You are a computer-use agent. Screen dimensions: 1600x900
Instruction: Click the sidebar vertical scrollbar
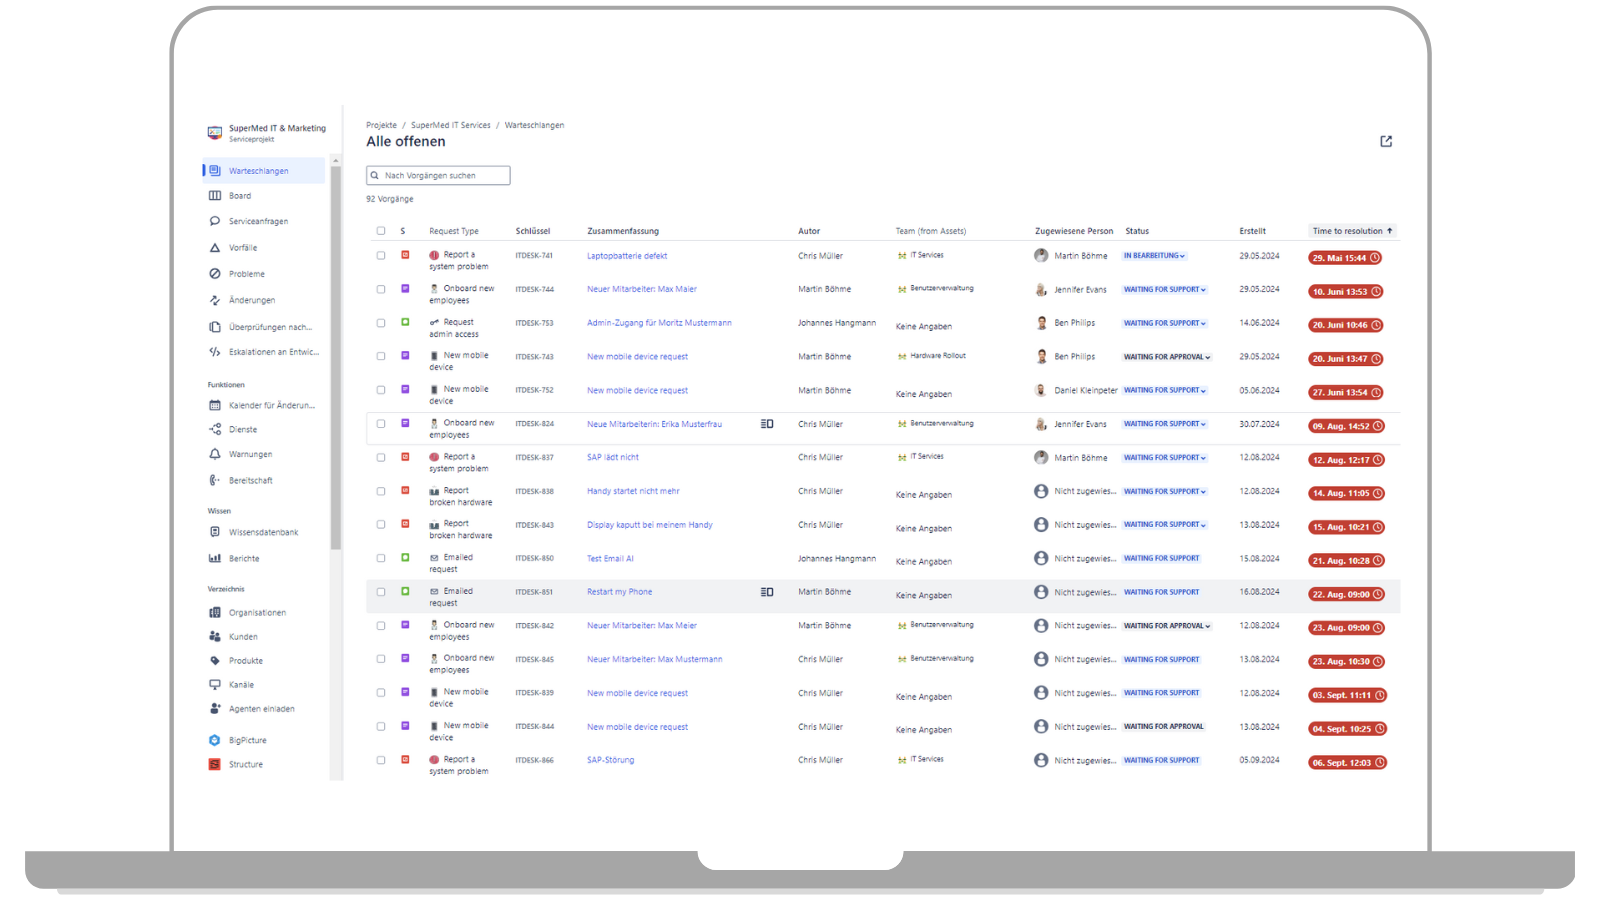coord(336,360)
